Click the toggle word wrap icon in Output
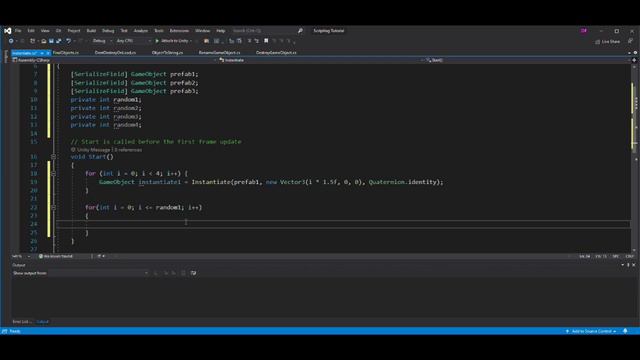The image size is (640, 360). 193,273
